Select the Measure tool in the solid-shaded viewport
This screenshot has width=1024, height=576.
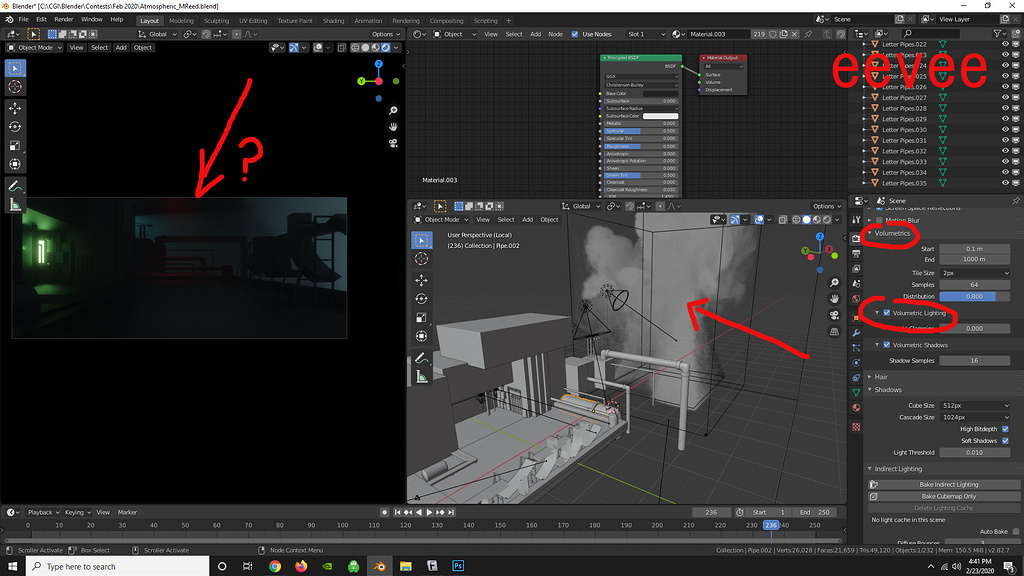[x=421, y=377]
